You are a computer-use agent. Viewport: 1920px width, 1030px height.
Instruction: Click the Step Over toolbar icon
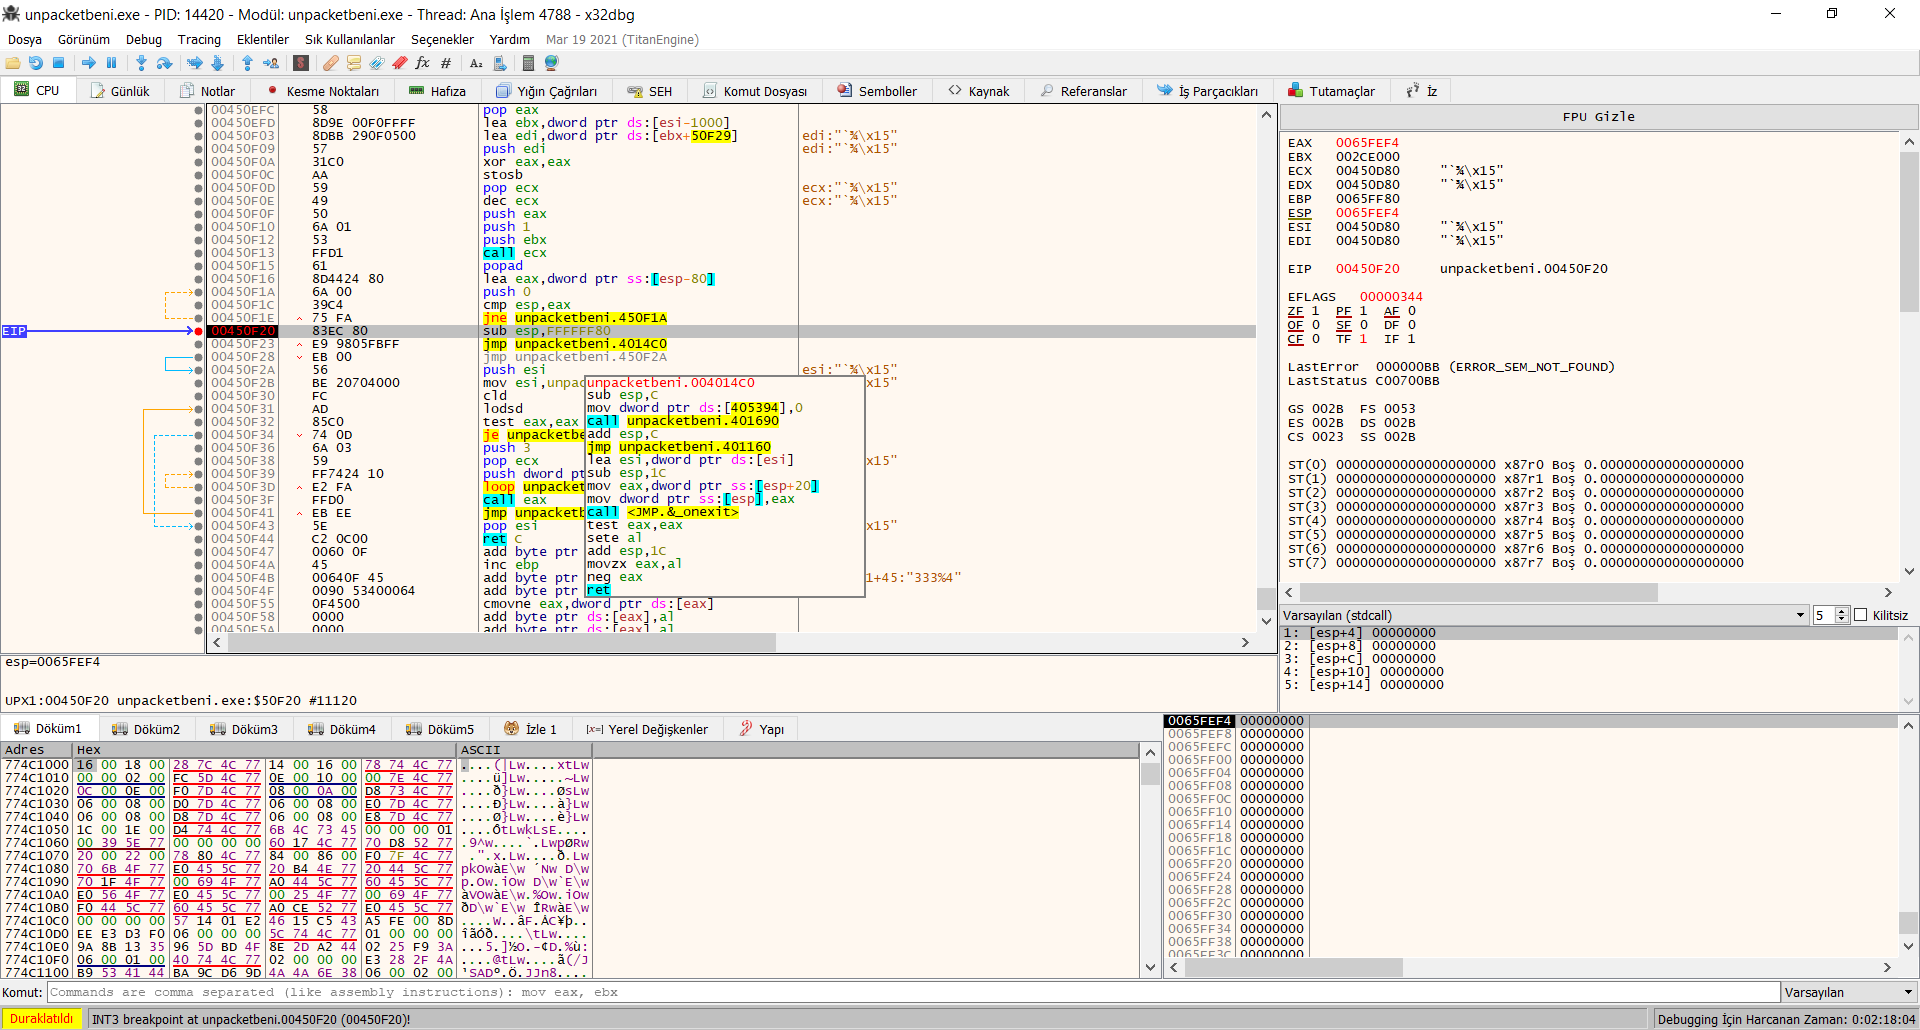(x=164, y=63)
